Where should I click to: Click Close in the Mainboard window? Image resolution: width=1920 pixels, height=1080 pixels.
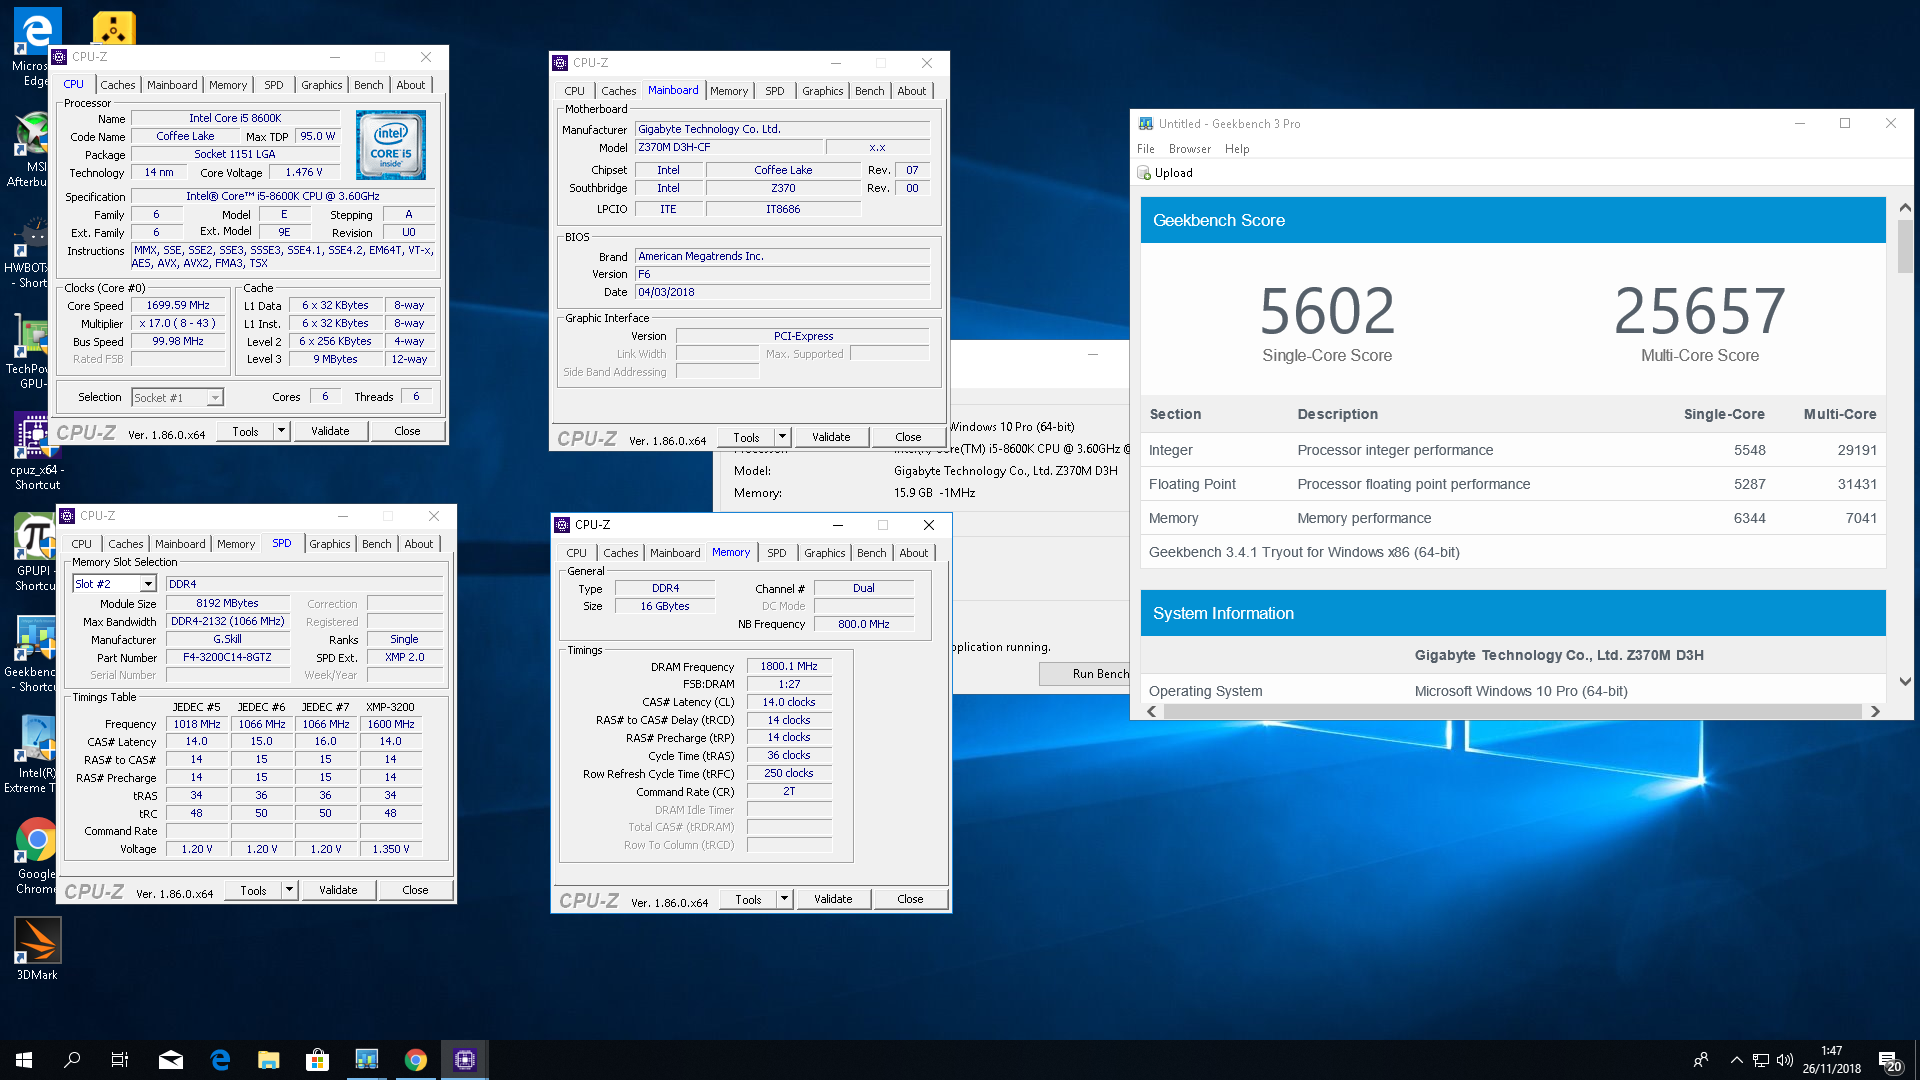[x=908, y=437]
